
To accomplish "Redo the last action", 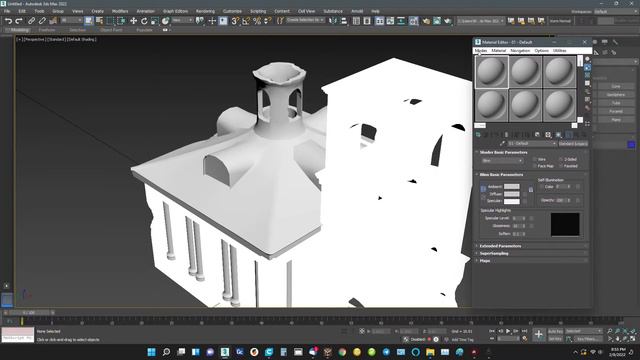I will point(18,21).
